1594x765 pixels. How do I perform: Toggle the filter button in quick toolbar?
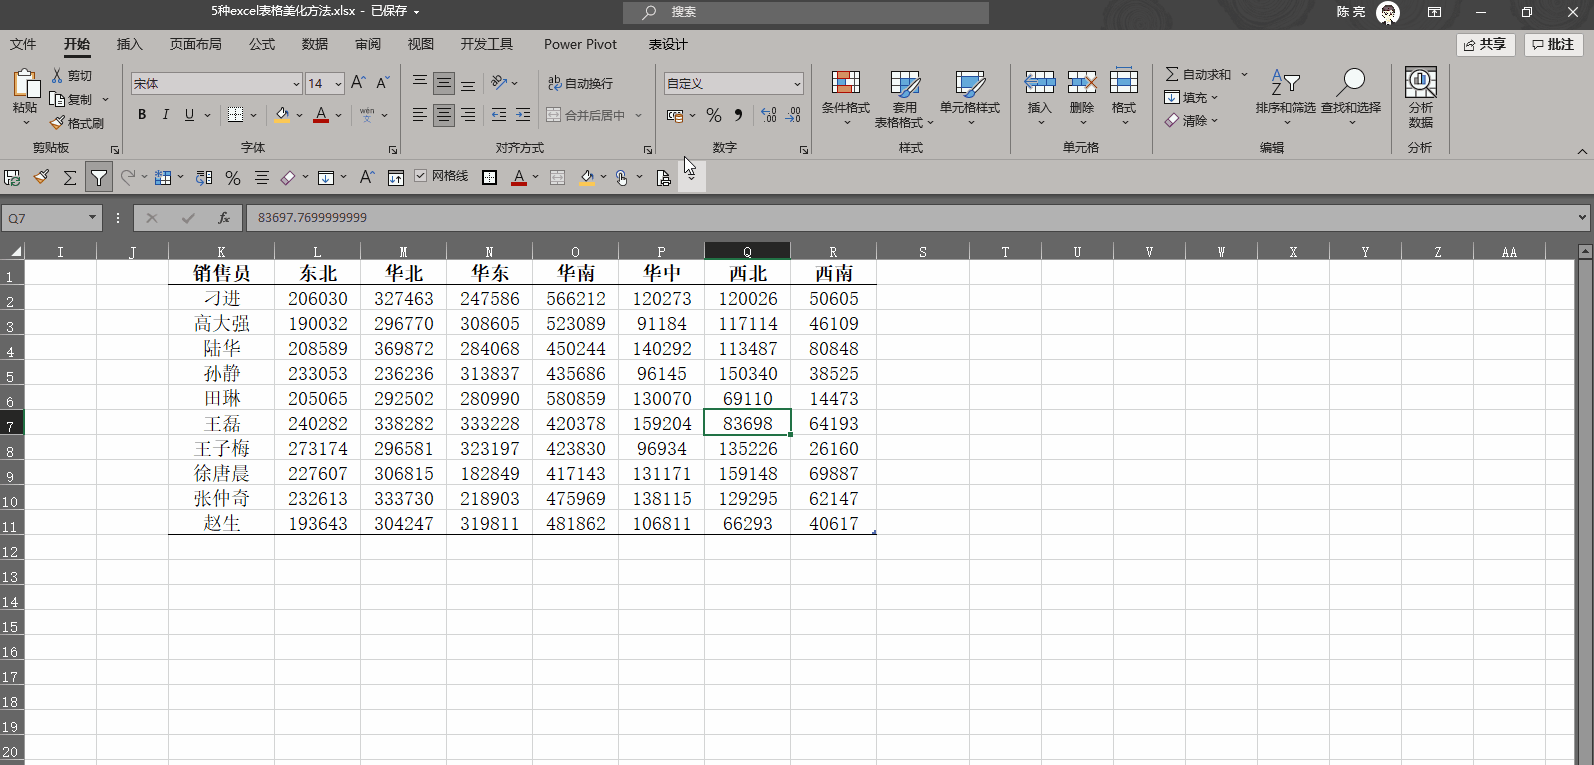[99, 177]
